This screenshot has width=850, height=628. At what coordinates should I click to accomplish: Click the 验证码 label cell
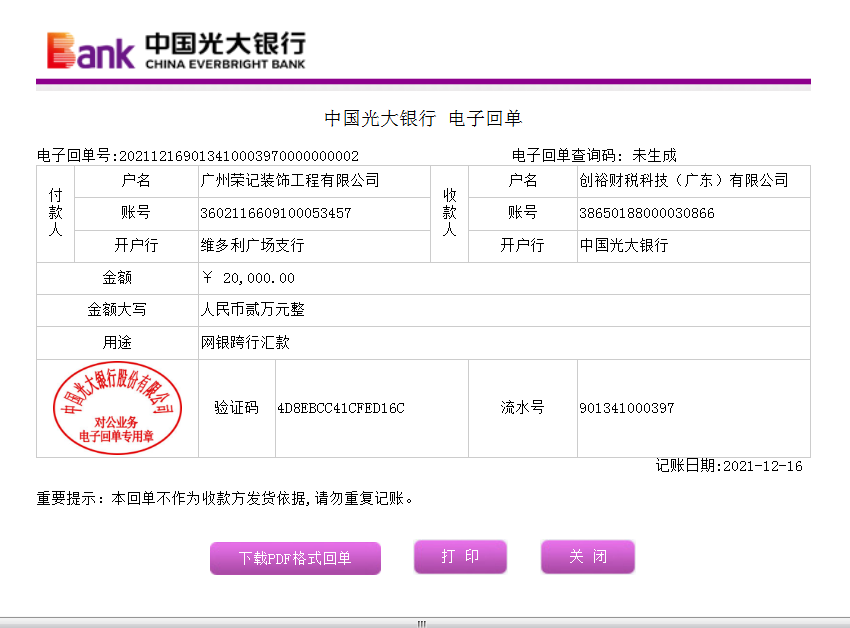237,408
